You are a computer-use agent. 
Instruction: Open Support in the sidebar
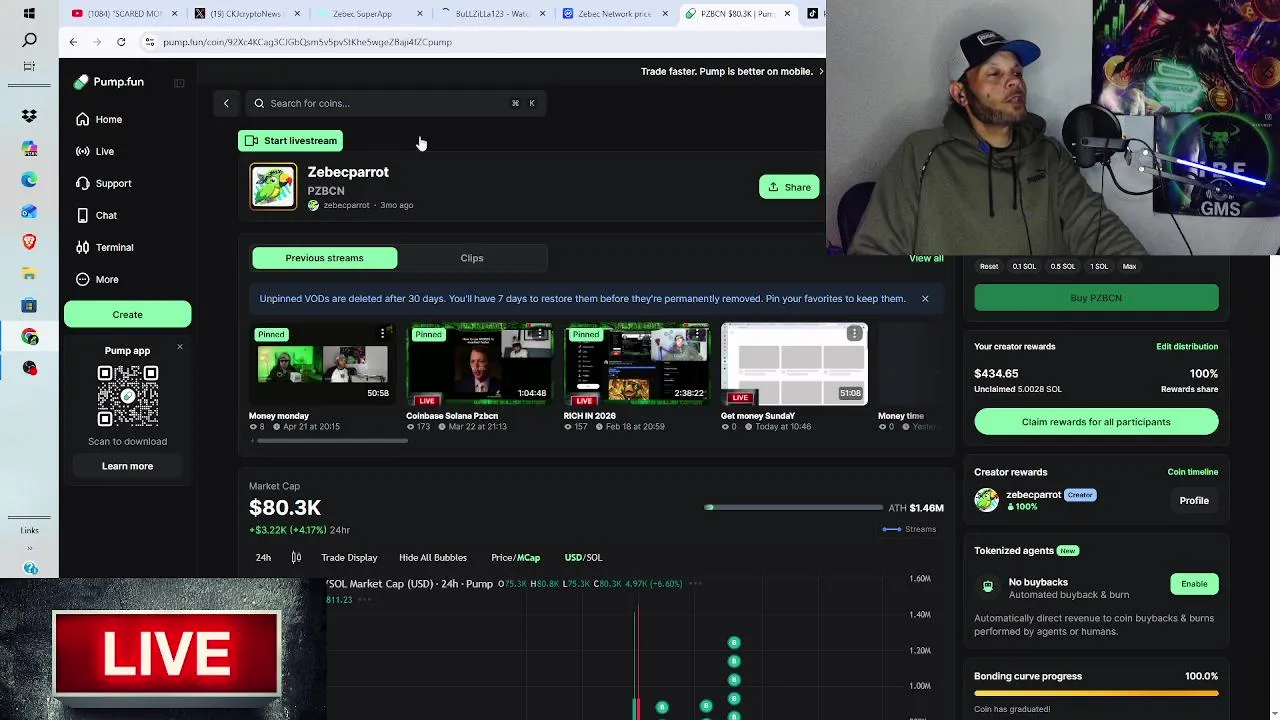point(104,183)
